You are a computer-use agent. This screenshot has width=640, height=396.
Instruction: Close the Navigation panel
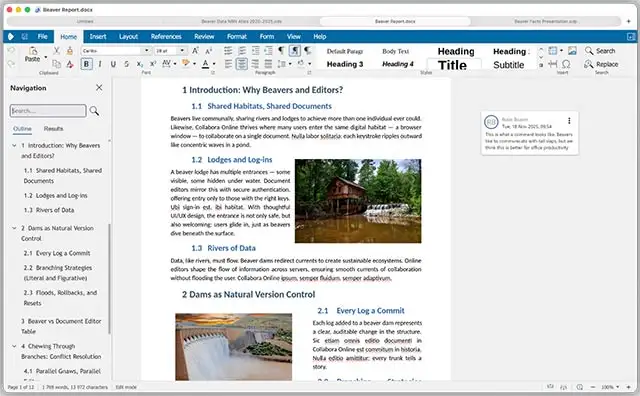[x=99, y=87]
